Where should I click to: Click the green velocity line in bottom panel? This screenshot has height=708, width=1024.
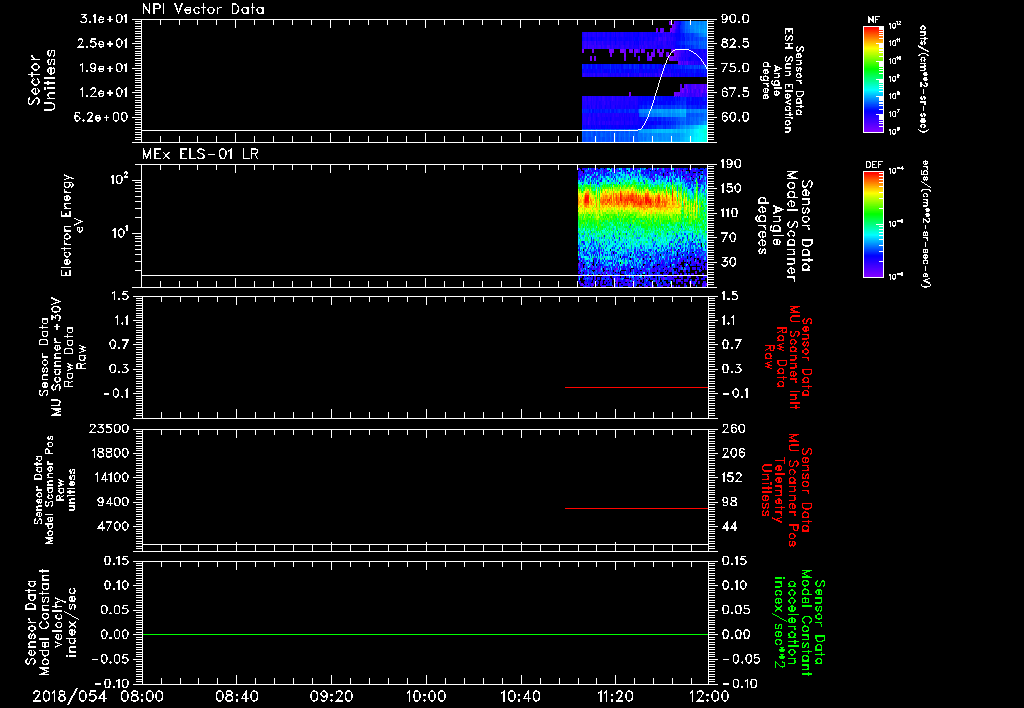tap(424, 634)
